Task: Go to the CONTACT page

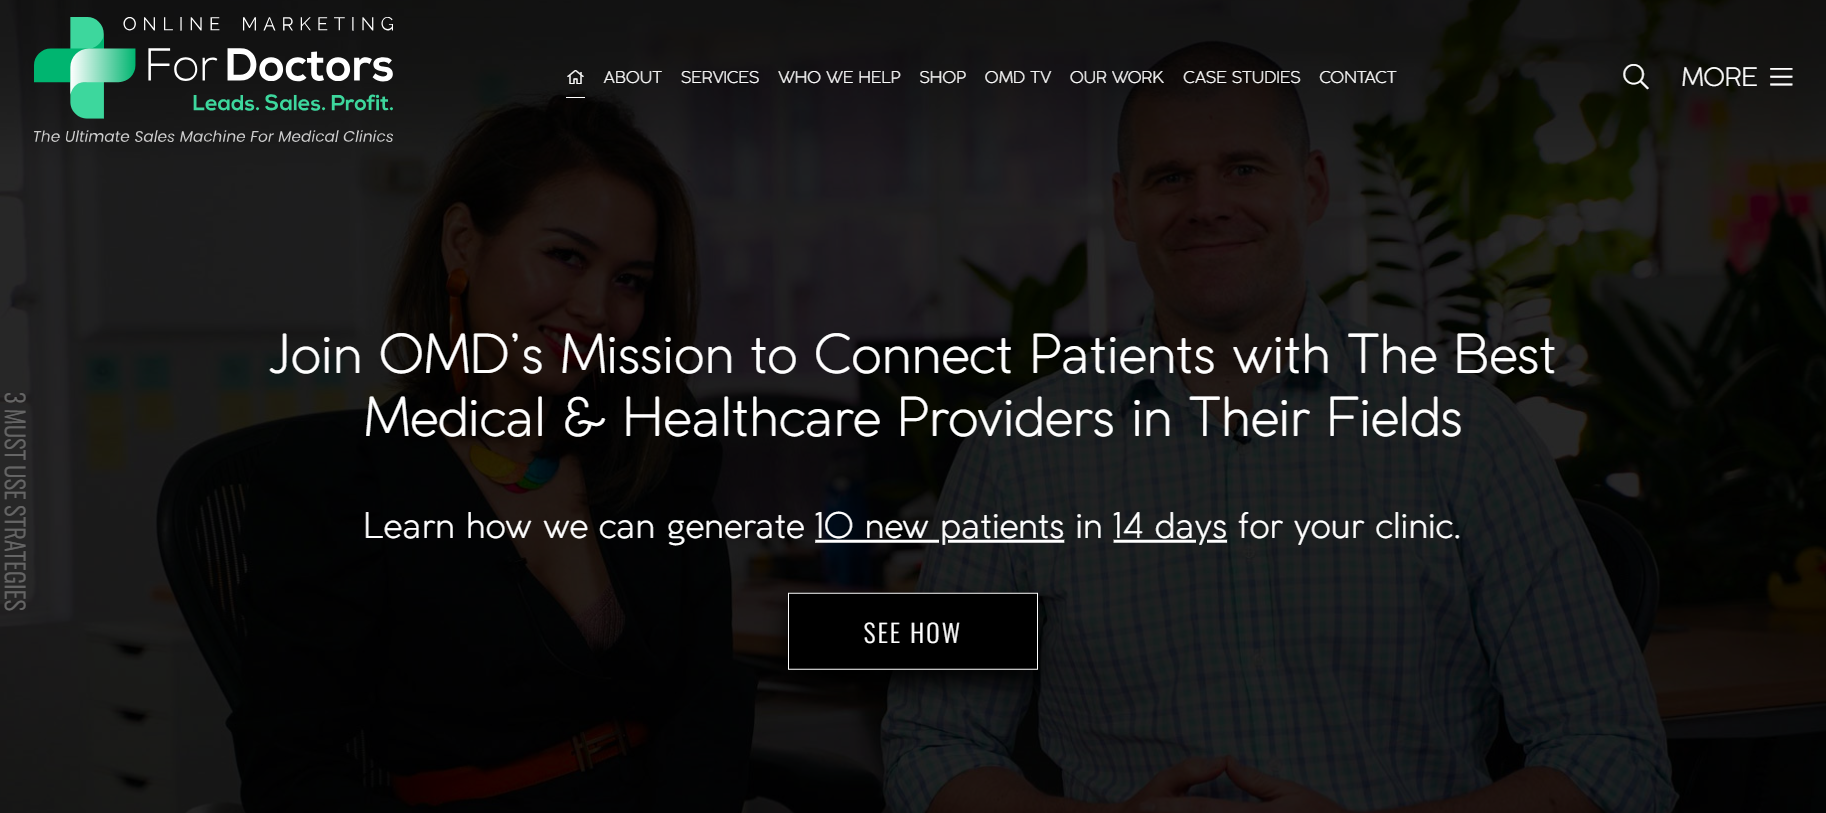Action: [x=1357, y=77]
